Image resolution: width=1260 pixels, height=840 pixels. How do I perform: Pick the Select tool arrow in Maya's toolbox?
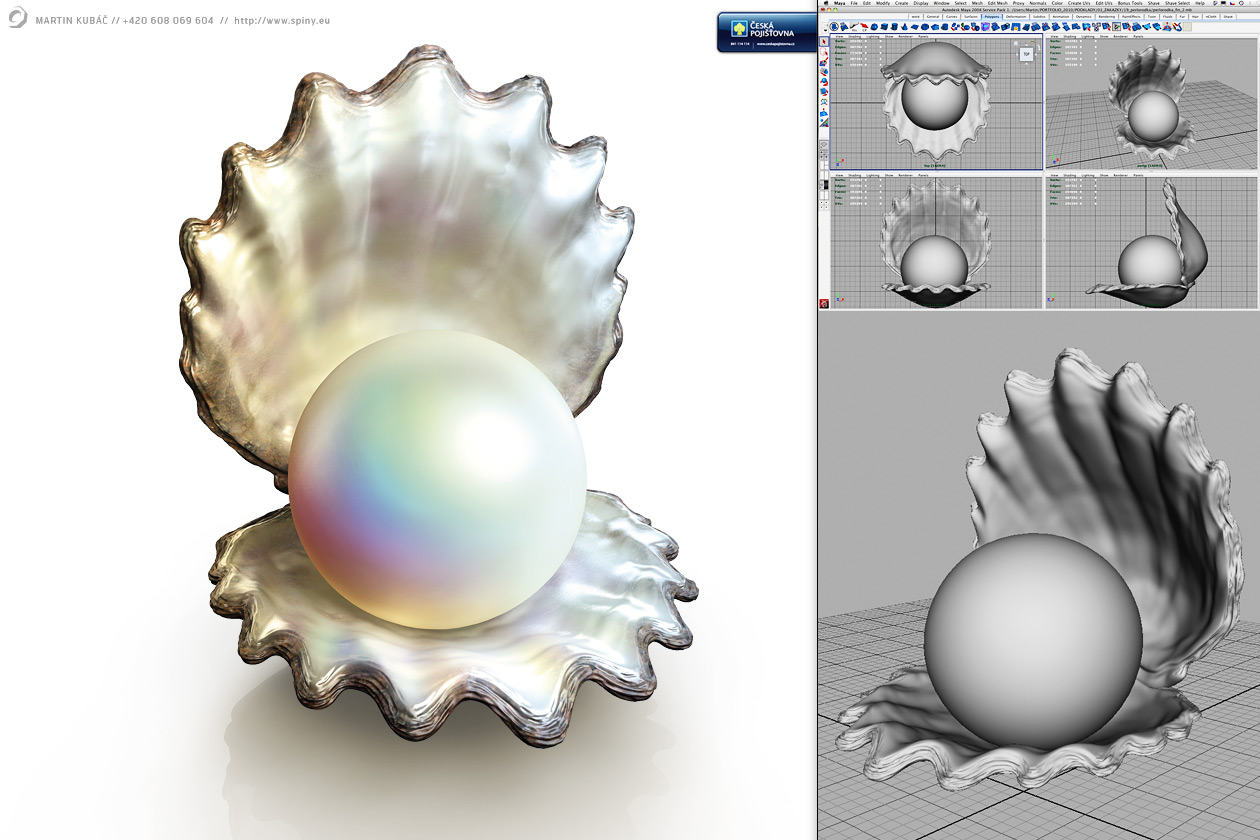pos(824,41)
